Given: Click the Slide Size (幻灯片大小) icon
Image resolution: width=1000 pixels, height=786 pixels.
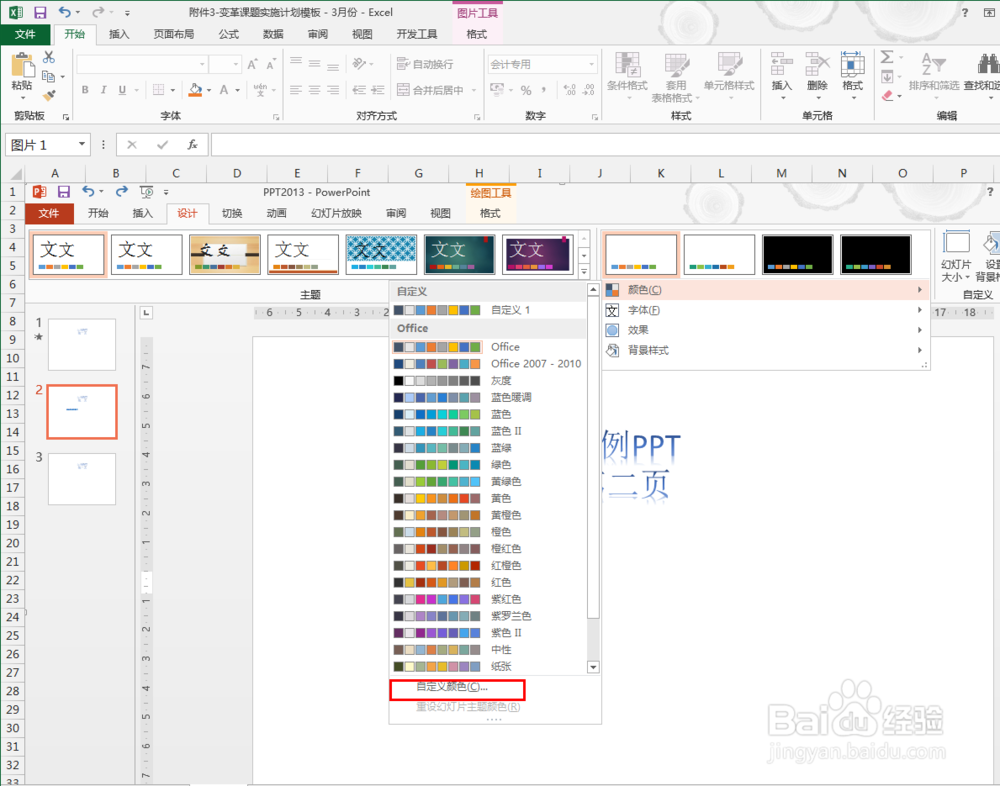Looking at the screenshot, I should coord(955,244).
